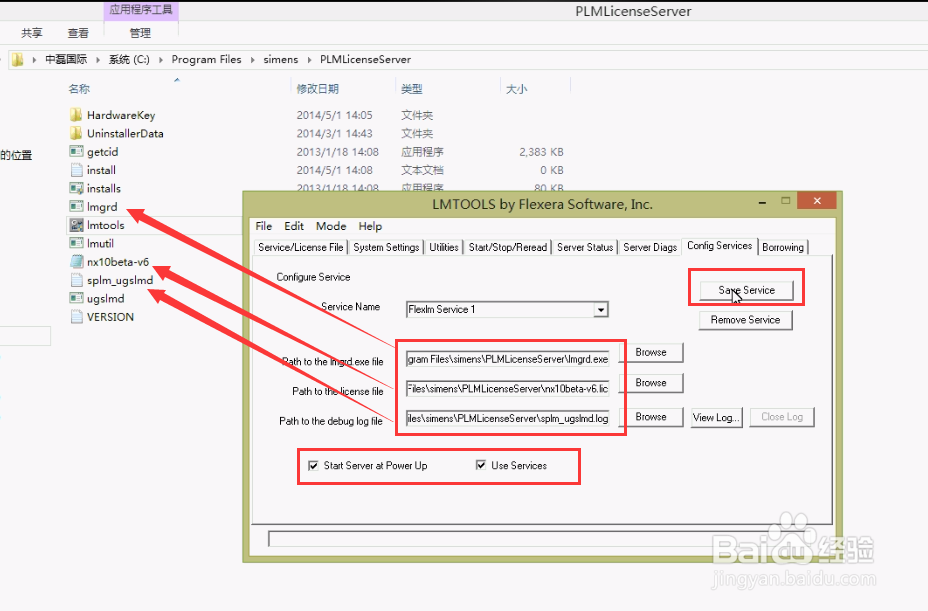The width and height of the screenshot is (928, 611).
Task: Select the nx10beta-v6 license file icon
Action: [x=76, y=262]
